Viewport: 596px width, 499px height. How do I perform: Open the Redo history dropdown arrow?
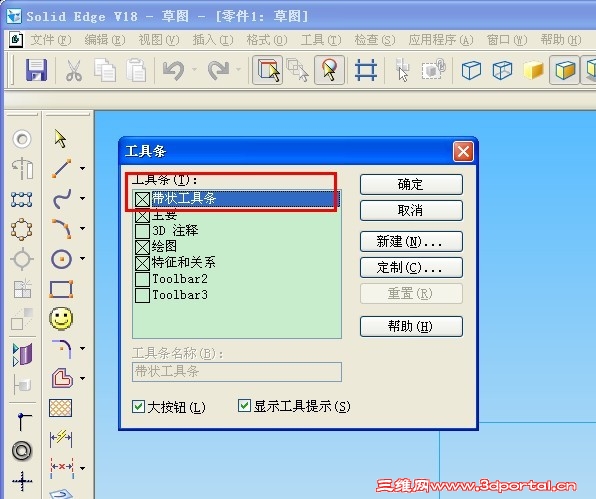[239, 70]
